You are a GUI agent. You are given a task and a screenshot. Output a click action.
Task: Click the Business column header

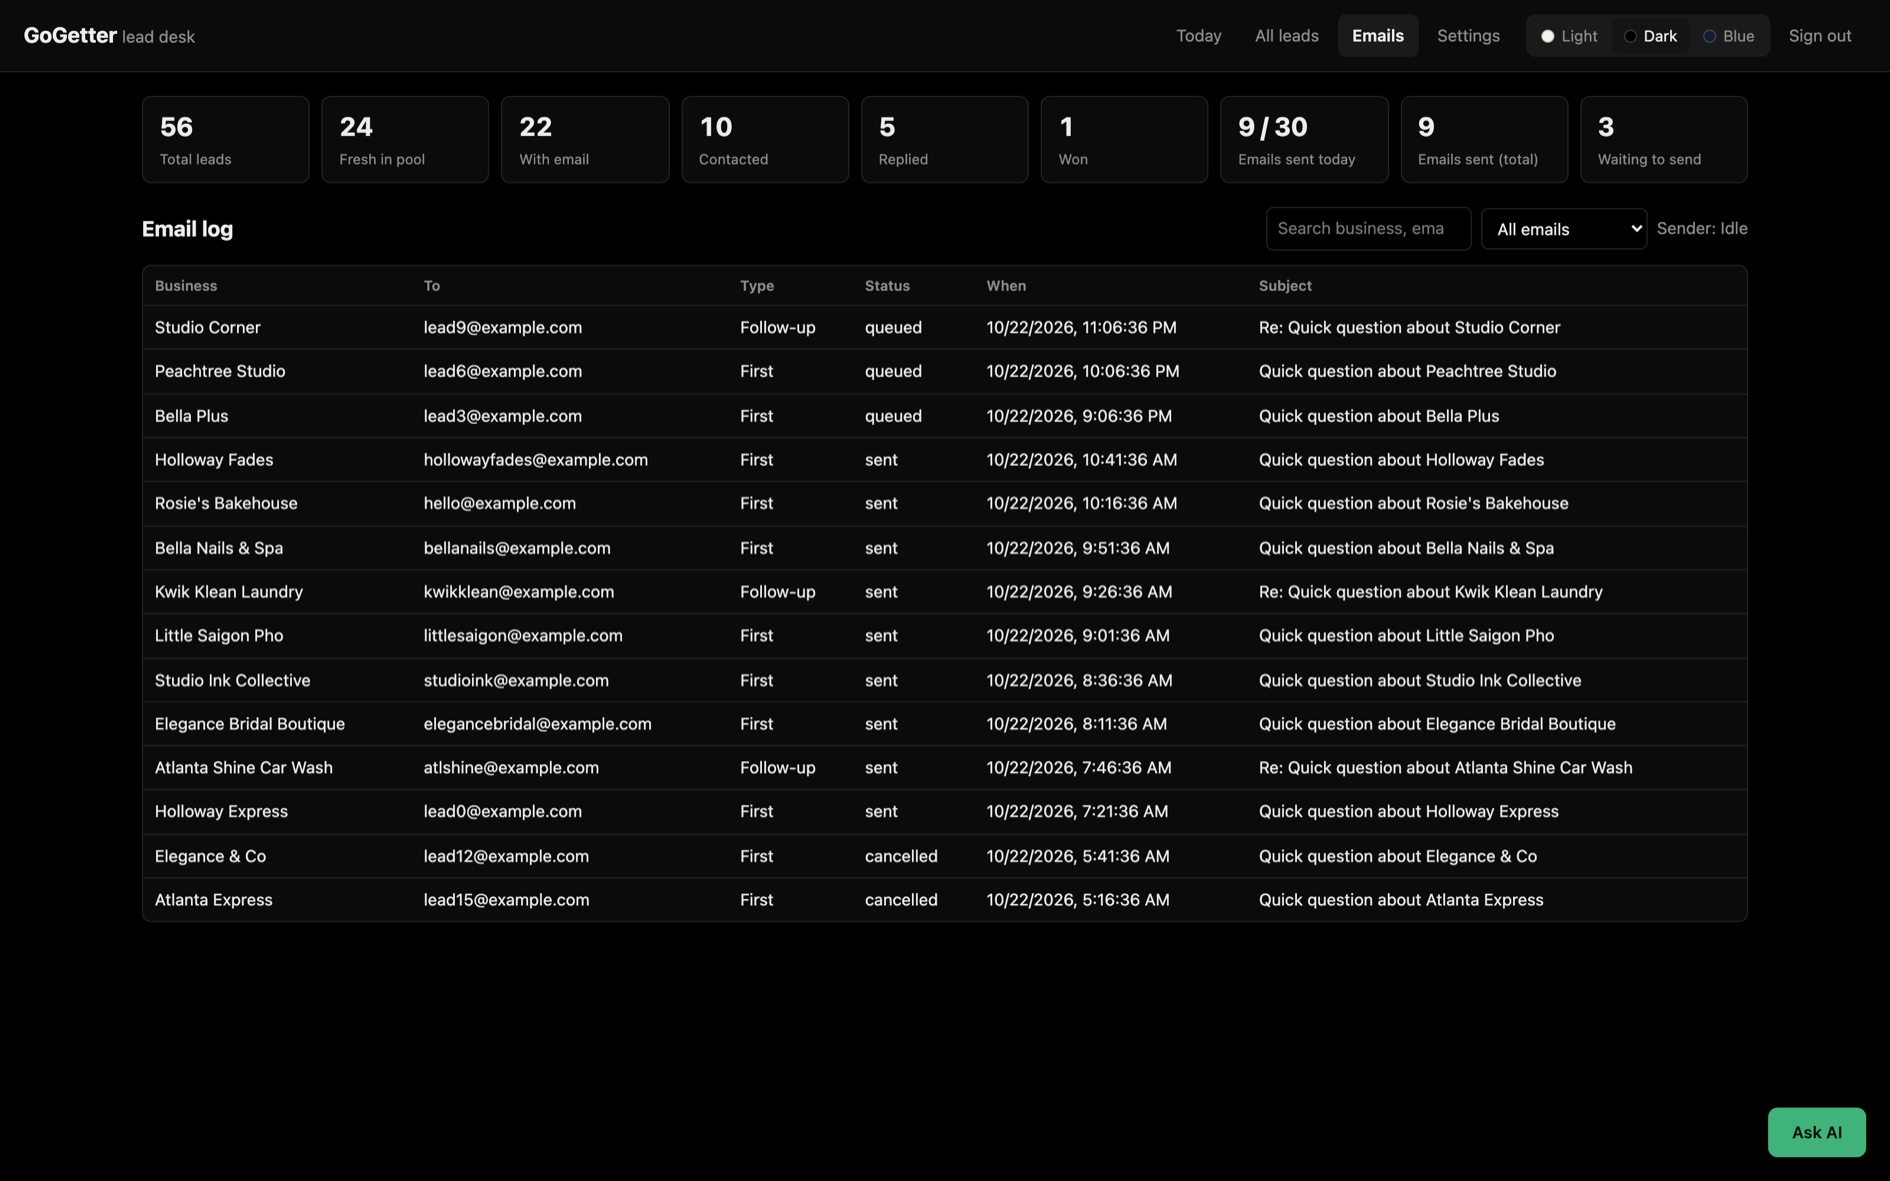tap(186, 285)
